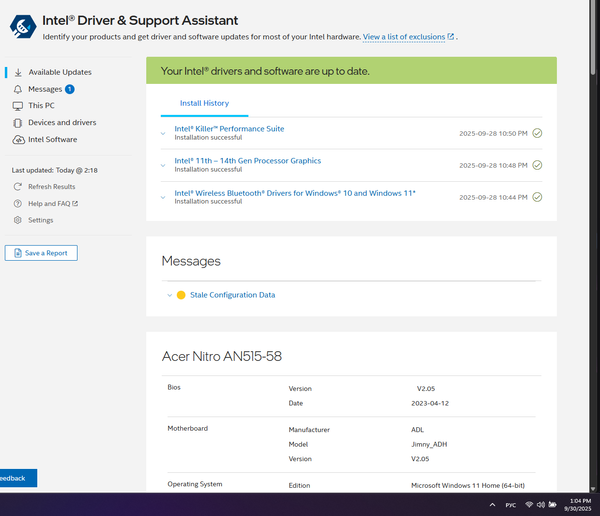This screenshot has height=516, width=600.
Task: Open Messages via the bell icon
Action: [18, 89]
